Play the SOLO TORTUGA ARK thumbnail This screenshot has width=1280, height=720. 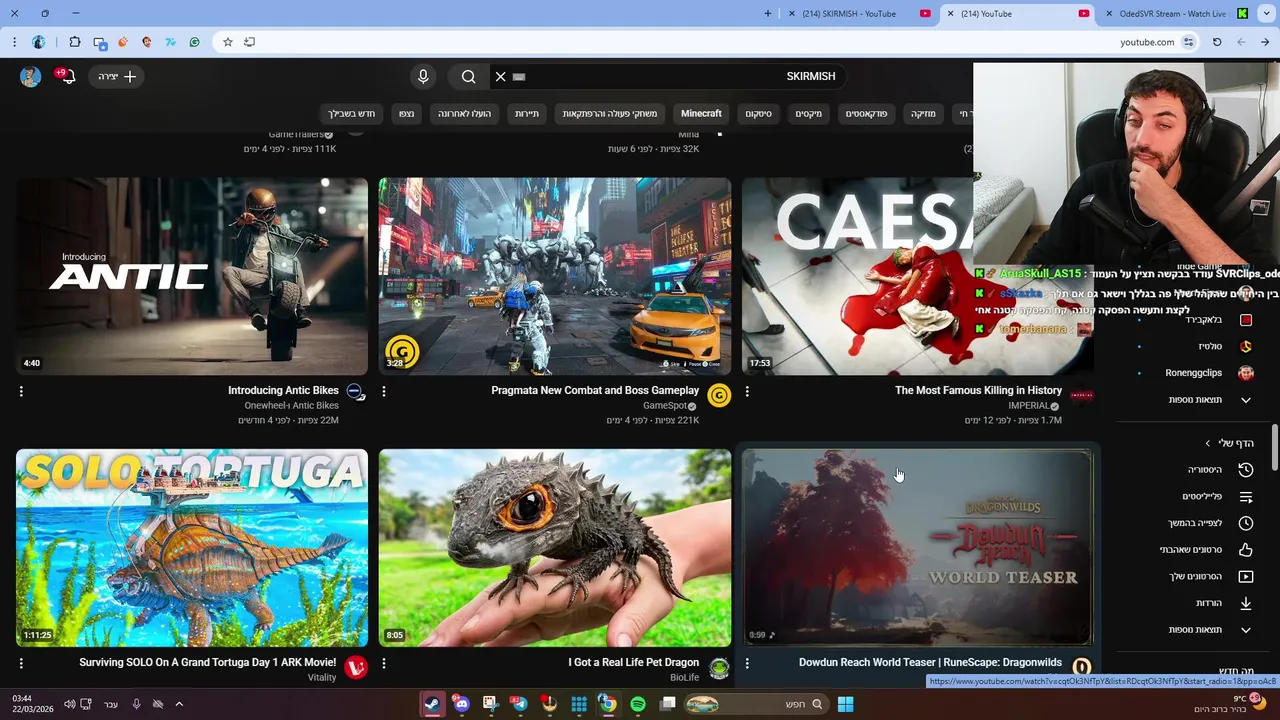192,548
